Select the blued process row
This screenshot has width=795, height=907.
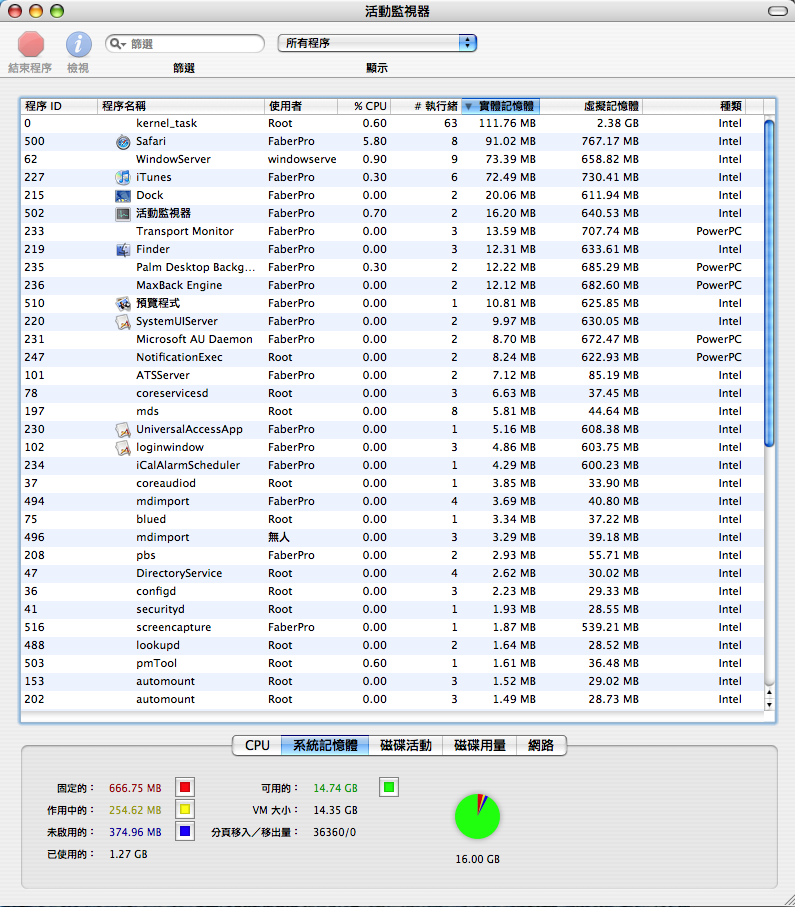[392, 519]
